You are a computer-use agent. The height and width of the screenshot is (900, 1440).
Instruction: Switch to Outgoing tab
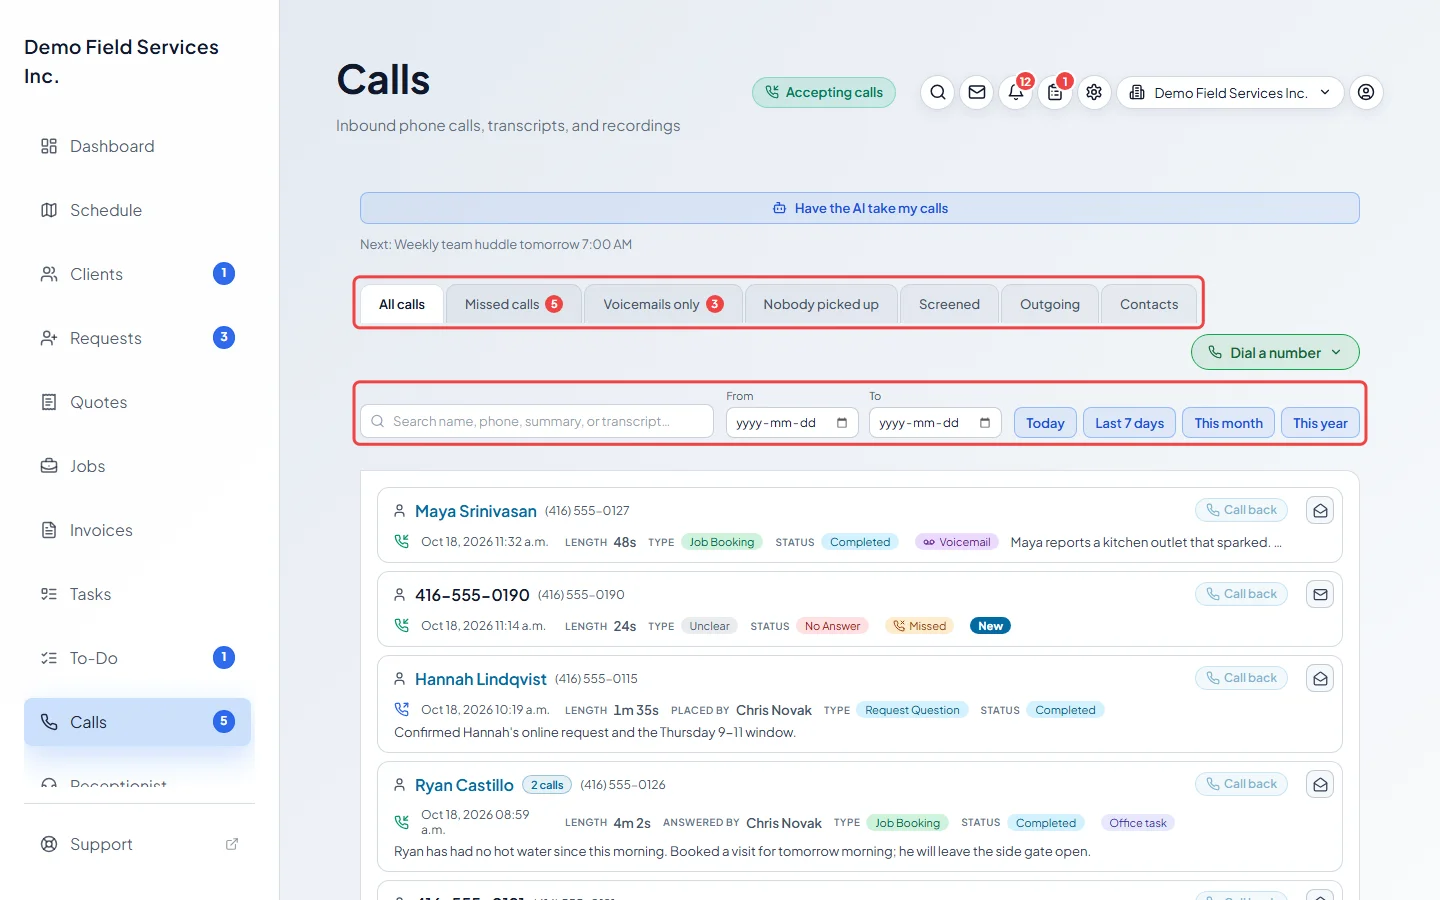[1050, 304]
